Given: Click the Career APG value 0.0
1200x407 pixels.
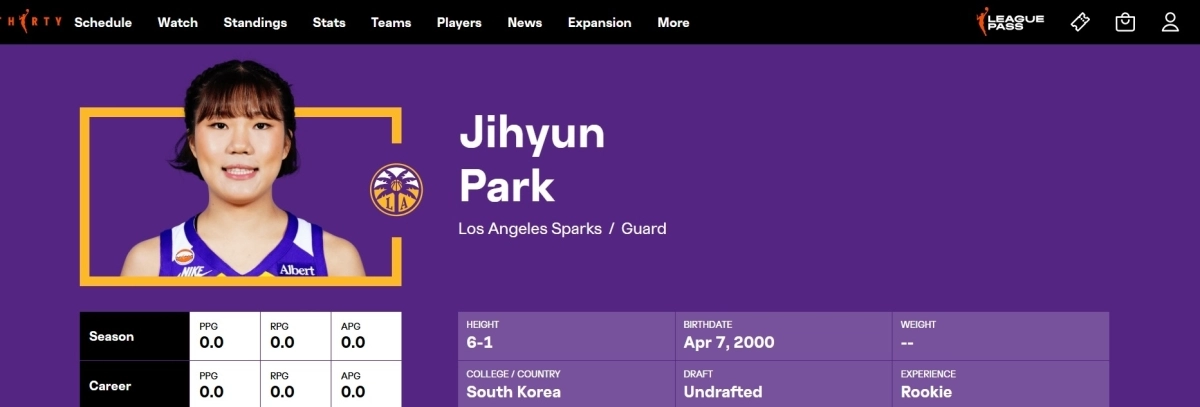Looking at the screenshot, I should coord(353,392).
